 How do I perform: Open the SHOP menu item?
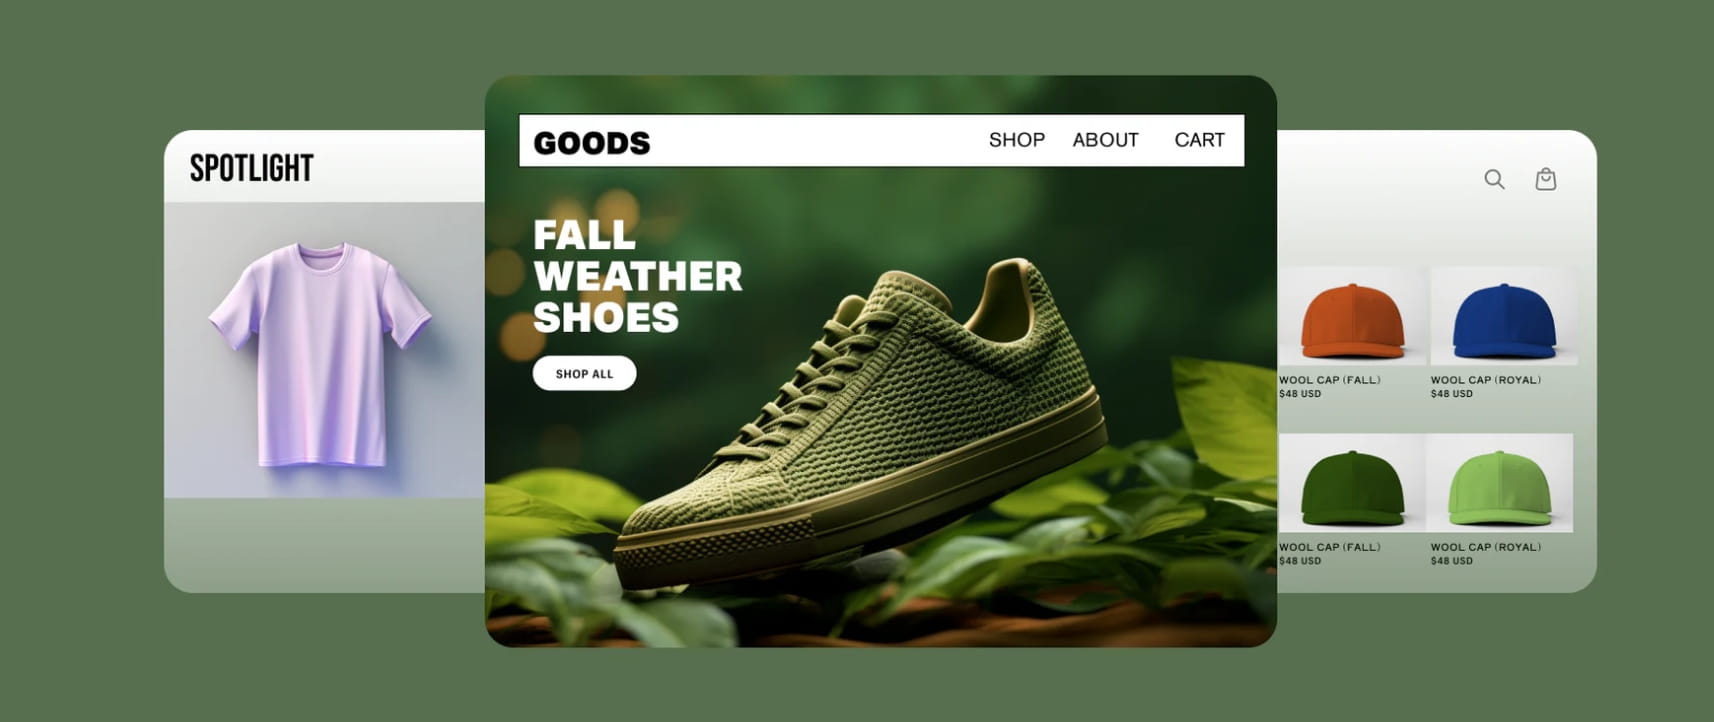(x=1017, y=140)
